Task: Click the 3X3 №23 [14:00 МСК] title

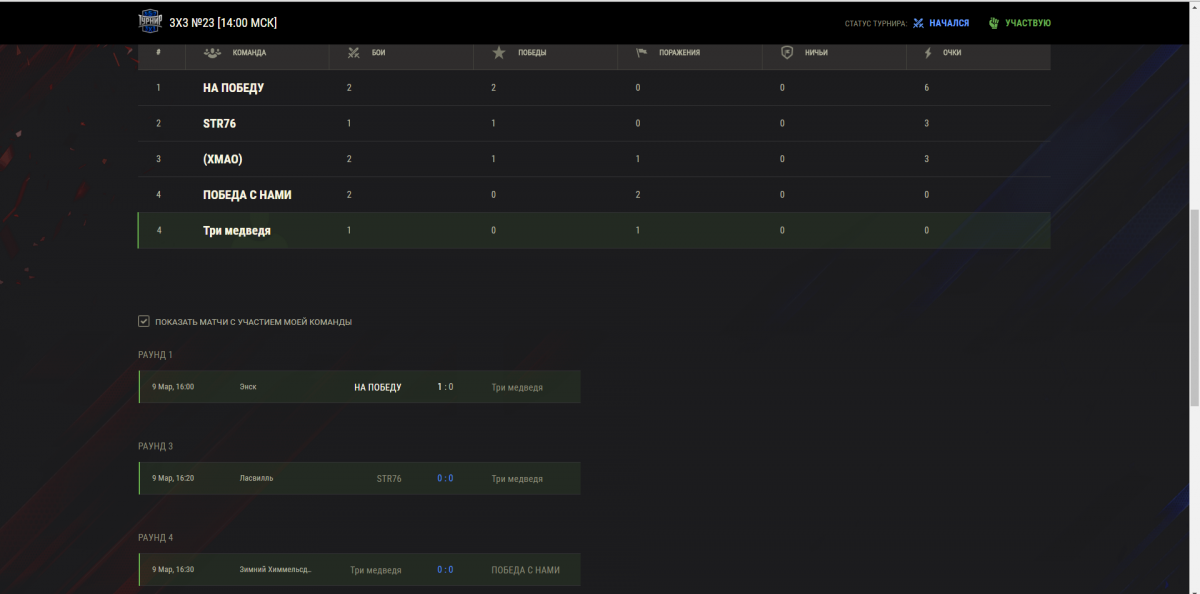Action: [x=223, y=22]
